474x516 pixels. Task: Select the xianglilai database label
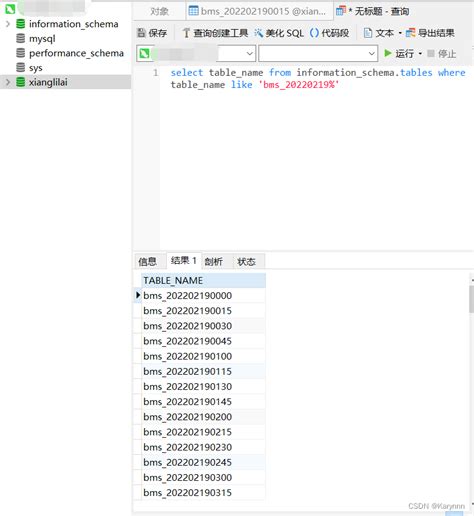pos(48,82)
